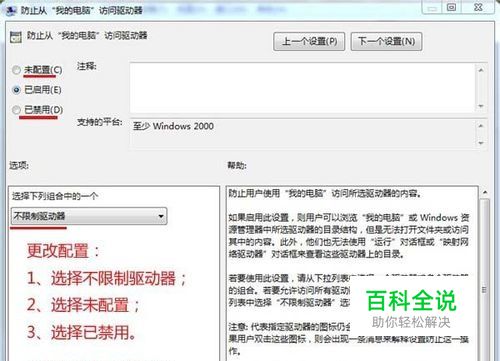Click the 选项: label
This screenshot has height=361, width=500.
click(x=19, y=165)
